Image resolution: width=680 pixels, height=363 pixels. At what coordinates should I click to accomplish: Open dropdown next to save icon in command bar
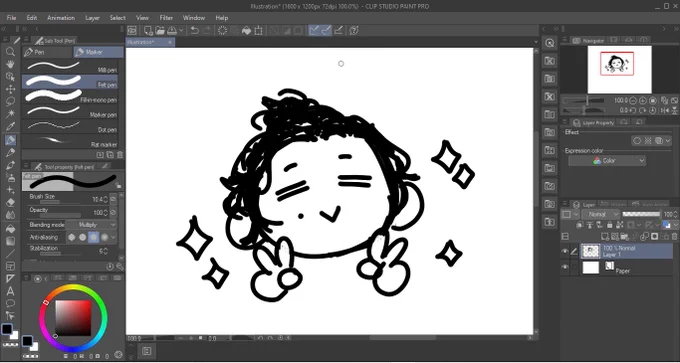coord(181,30)
